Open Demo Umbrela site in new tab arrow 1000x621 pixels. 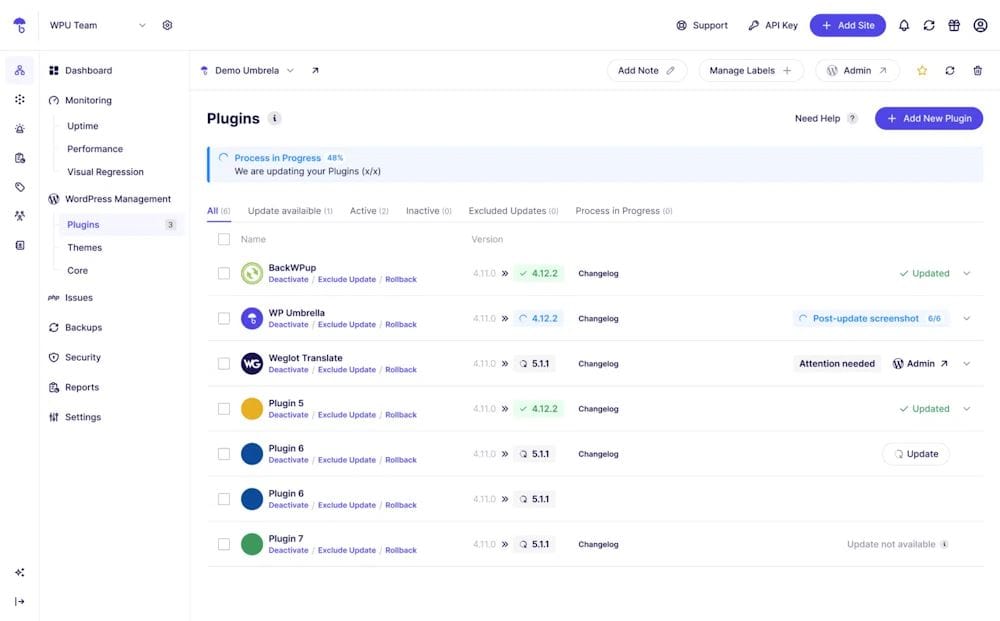(315, 71)
